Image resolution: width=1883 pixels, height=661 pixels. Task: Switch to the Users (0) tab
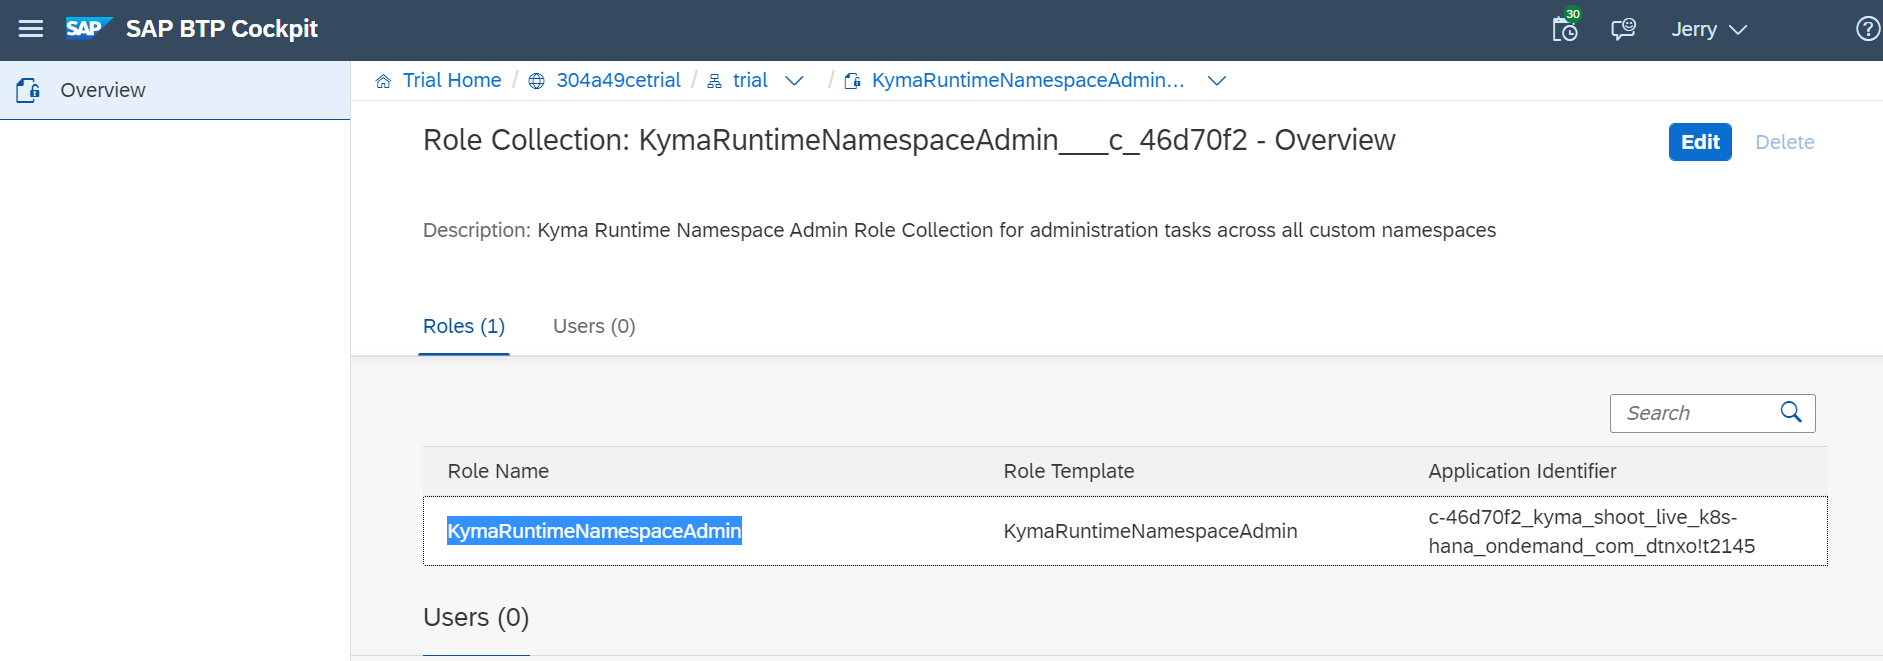tap(594, 326)
